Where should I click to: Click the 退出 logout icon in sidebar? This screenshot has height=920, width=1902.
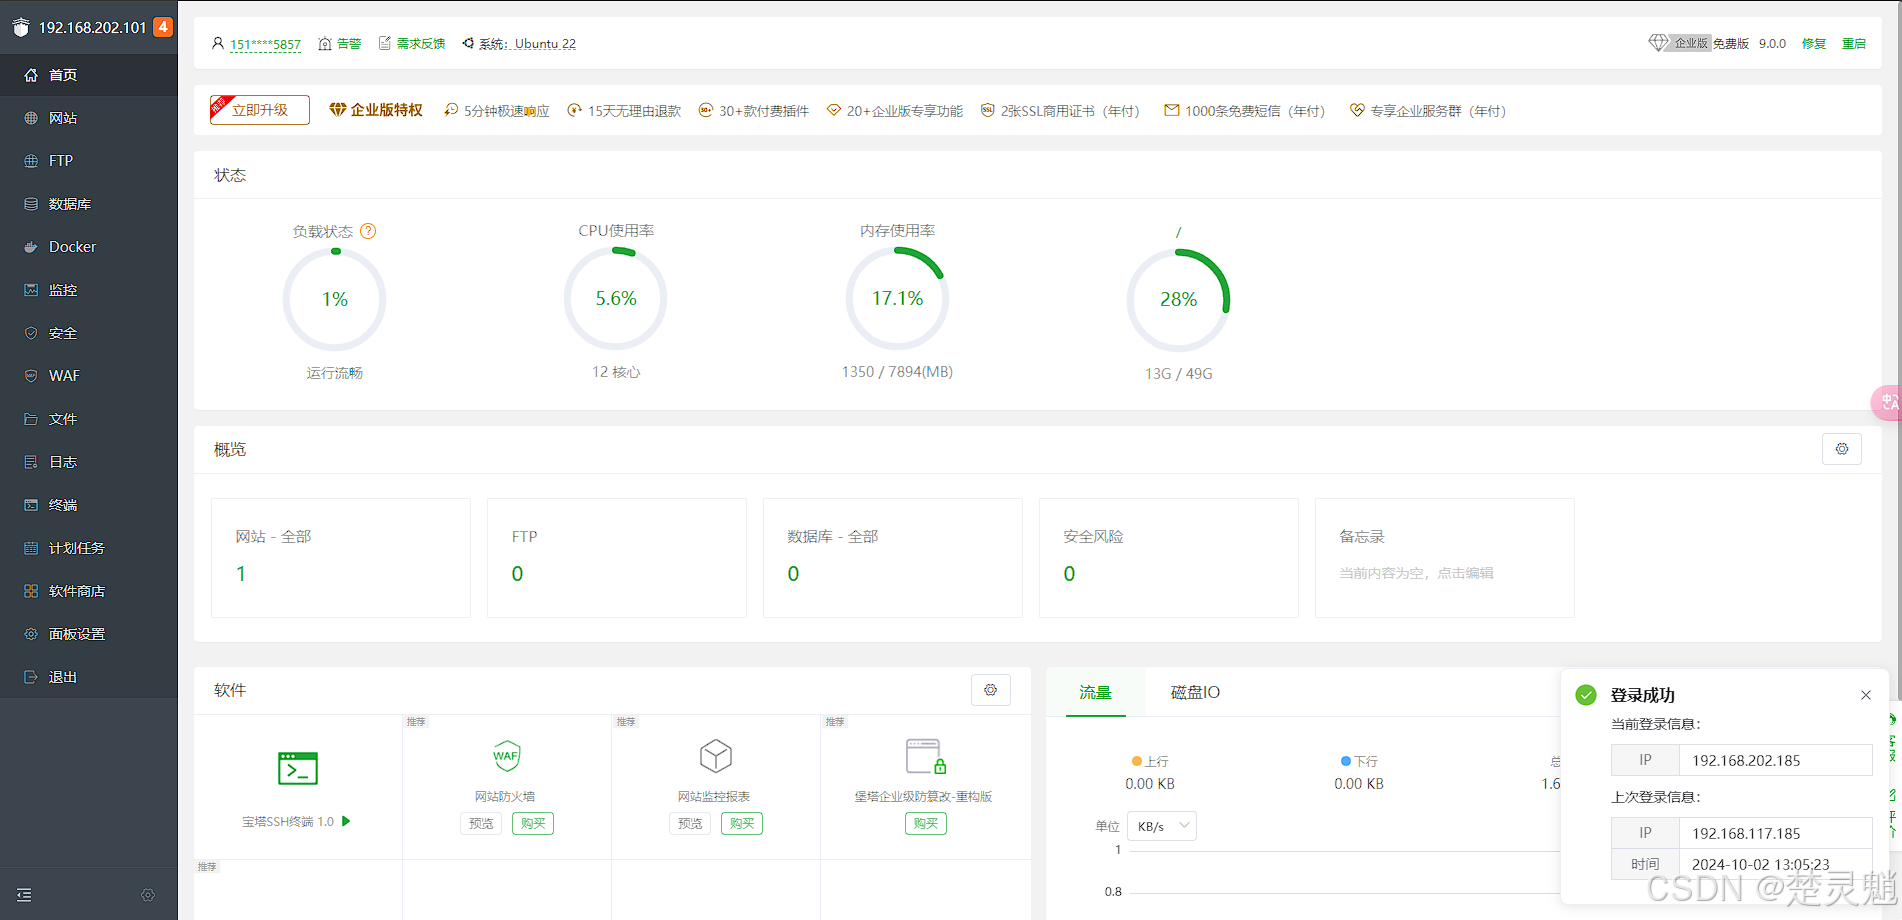point(31,677)
